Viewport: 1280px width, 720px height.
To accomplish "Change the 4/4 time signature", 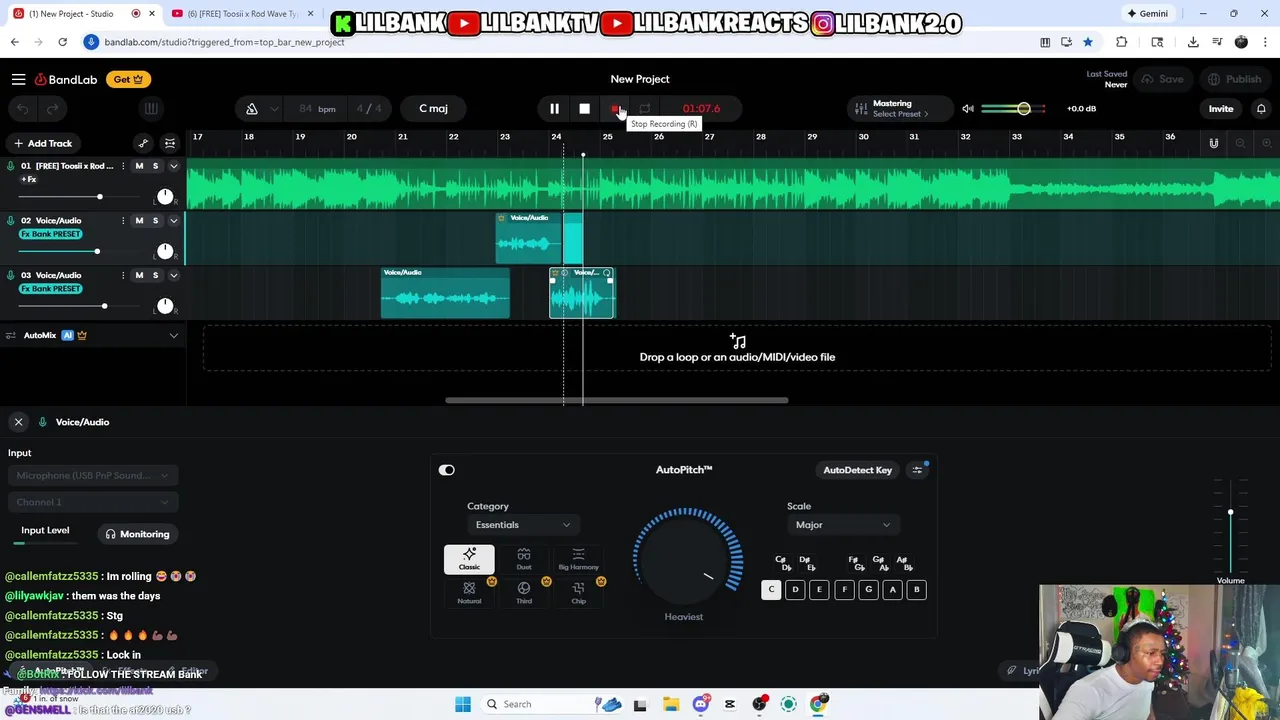I will 369,109.
